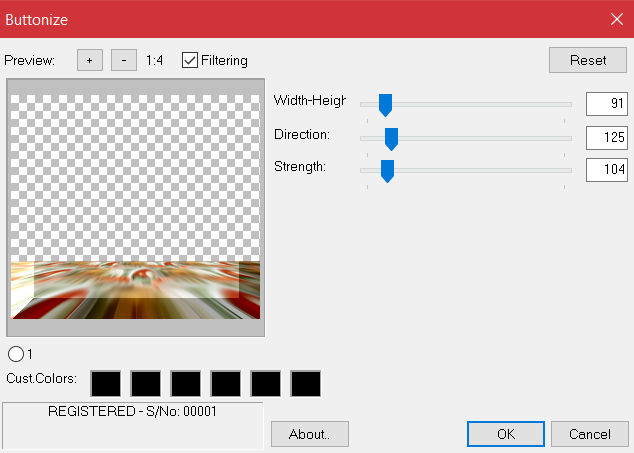The height and width of the screenshot is (453, 634).
Task: Zoom in preview with plus button
Action: pos(90,60)
